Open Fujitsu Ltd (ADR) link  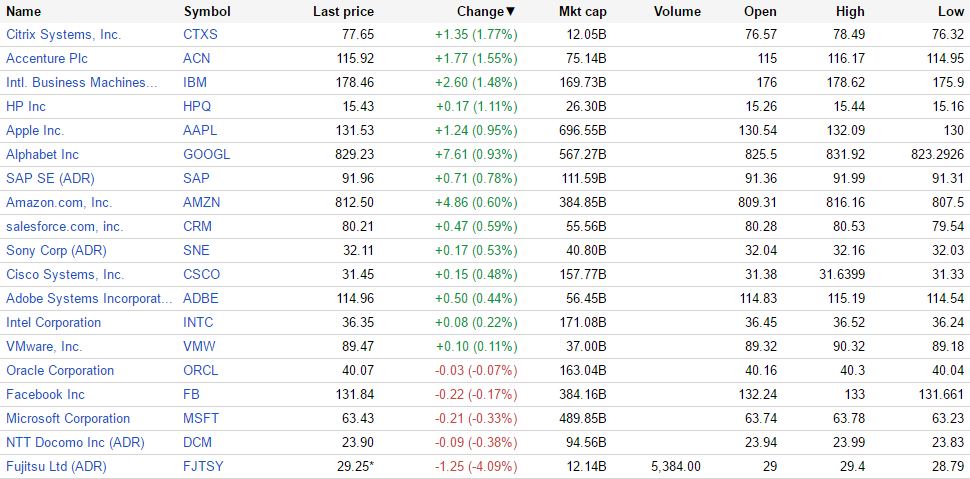click(x=56, y=466)
